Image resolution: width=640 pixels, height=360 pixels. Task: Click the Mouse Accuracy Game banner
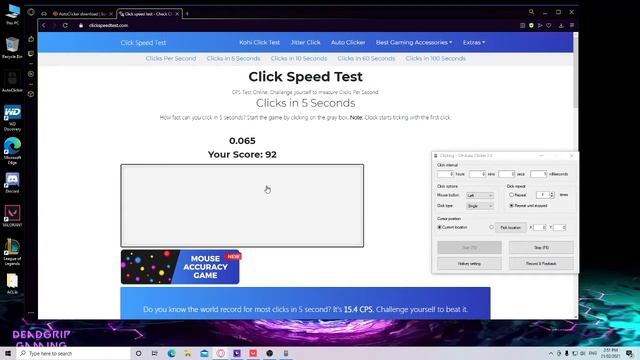(x=180, y=267)
